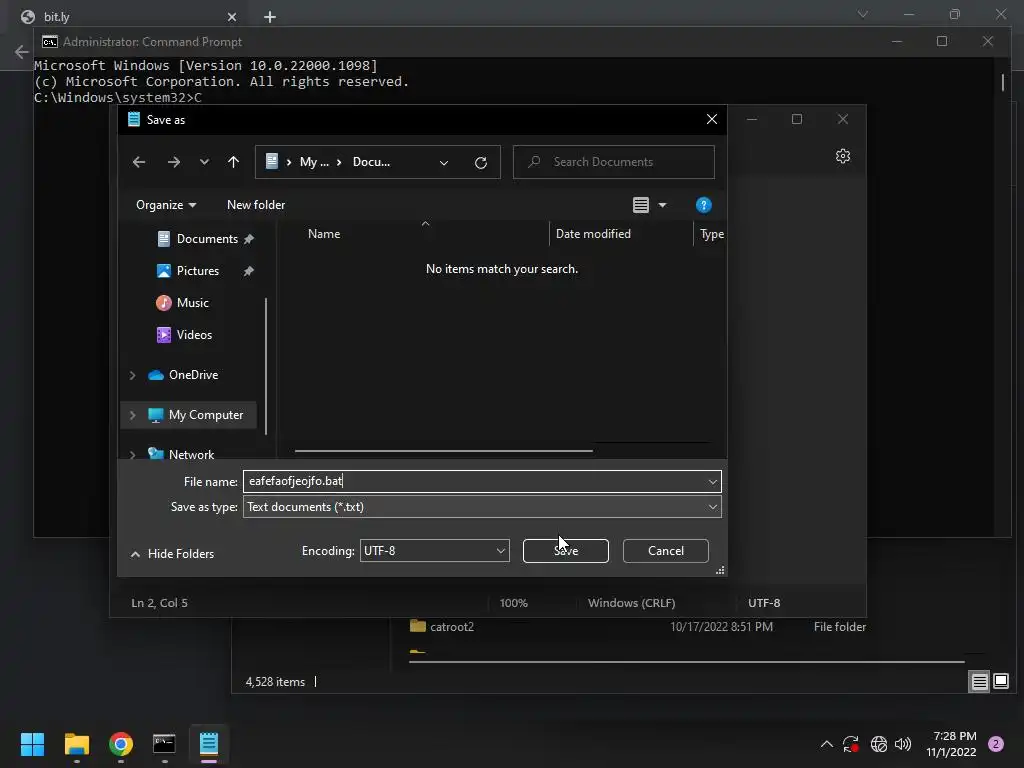This screenshot has width=1024, height=768.
Task: Unpin Pictures using its pin icon
Action: [249, 271]
